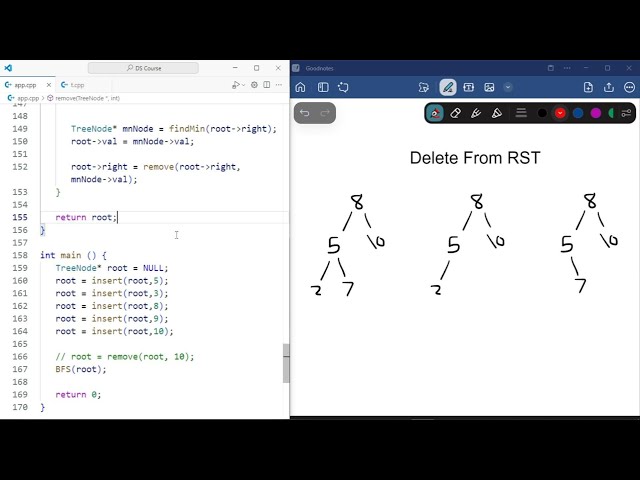Open Goodnotes title bar ellipsis menu
Viewport: 640px width, 480px height.
567,68
